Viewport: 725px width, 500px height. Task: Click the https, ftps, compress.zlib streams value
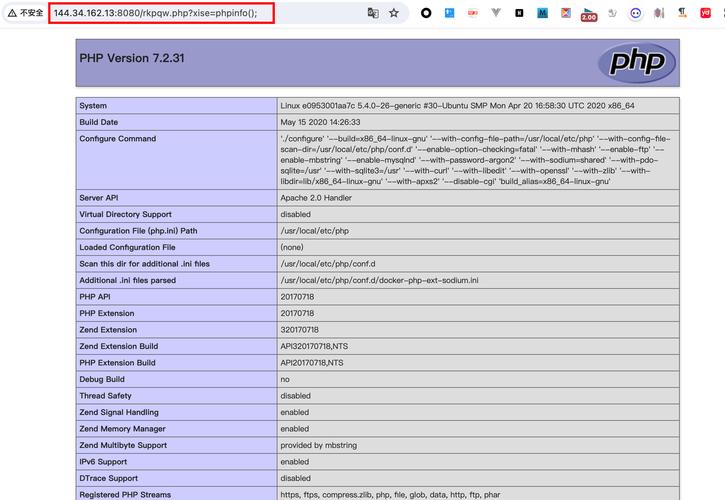coord(390,494)
